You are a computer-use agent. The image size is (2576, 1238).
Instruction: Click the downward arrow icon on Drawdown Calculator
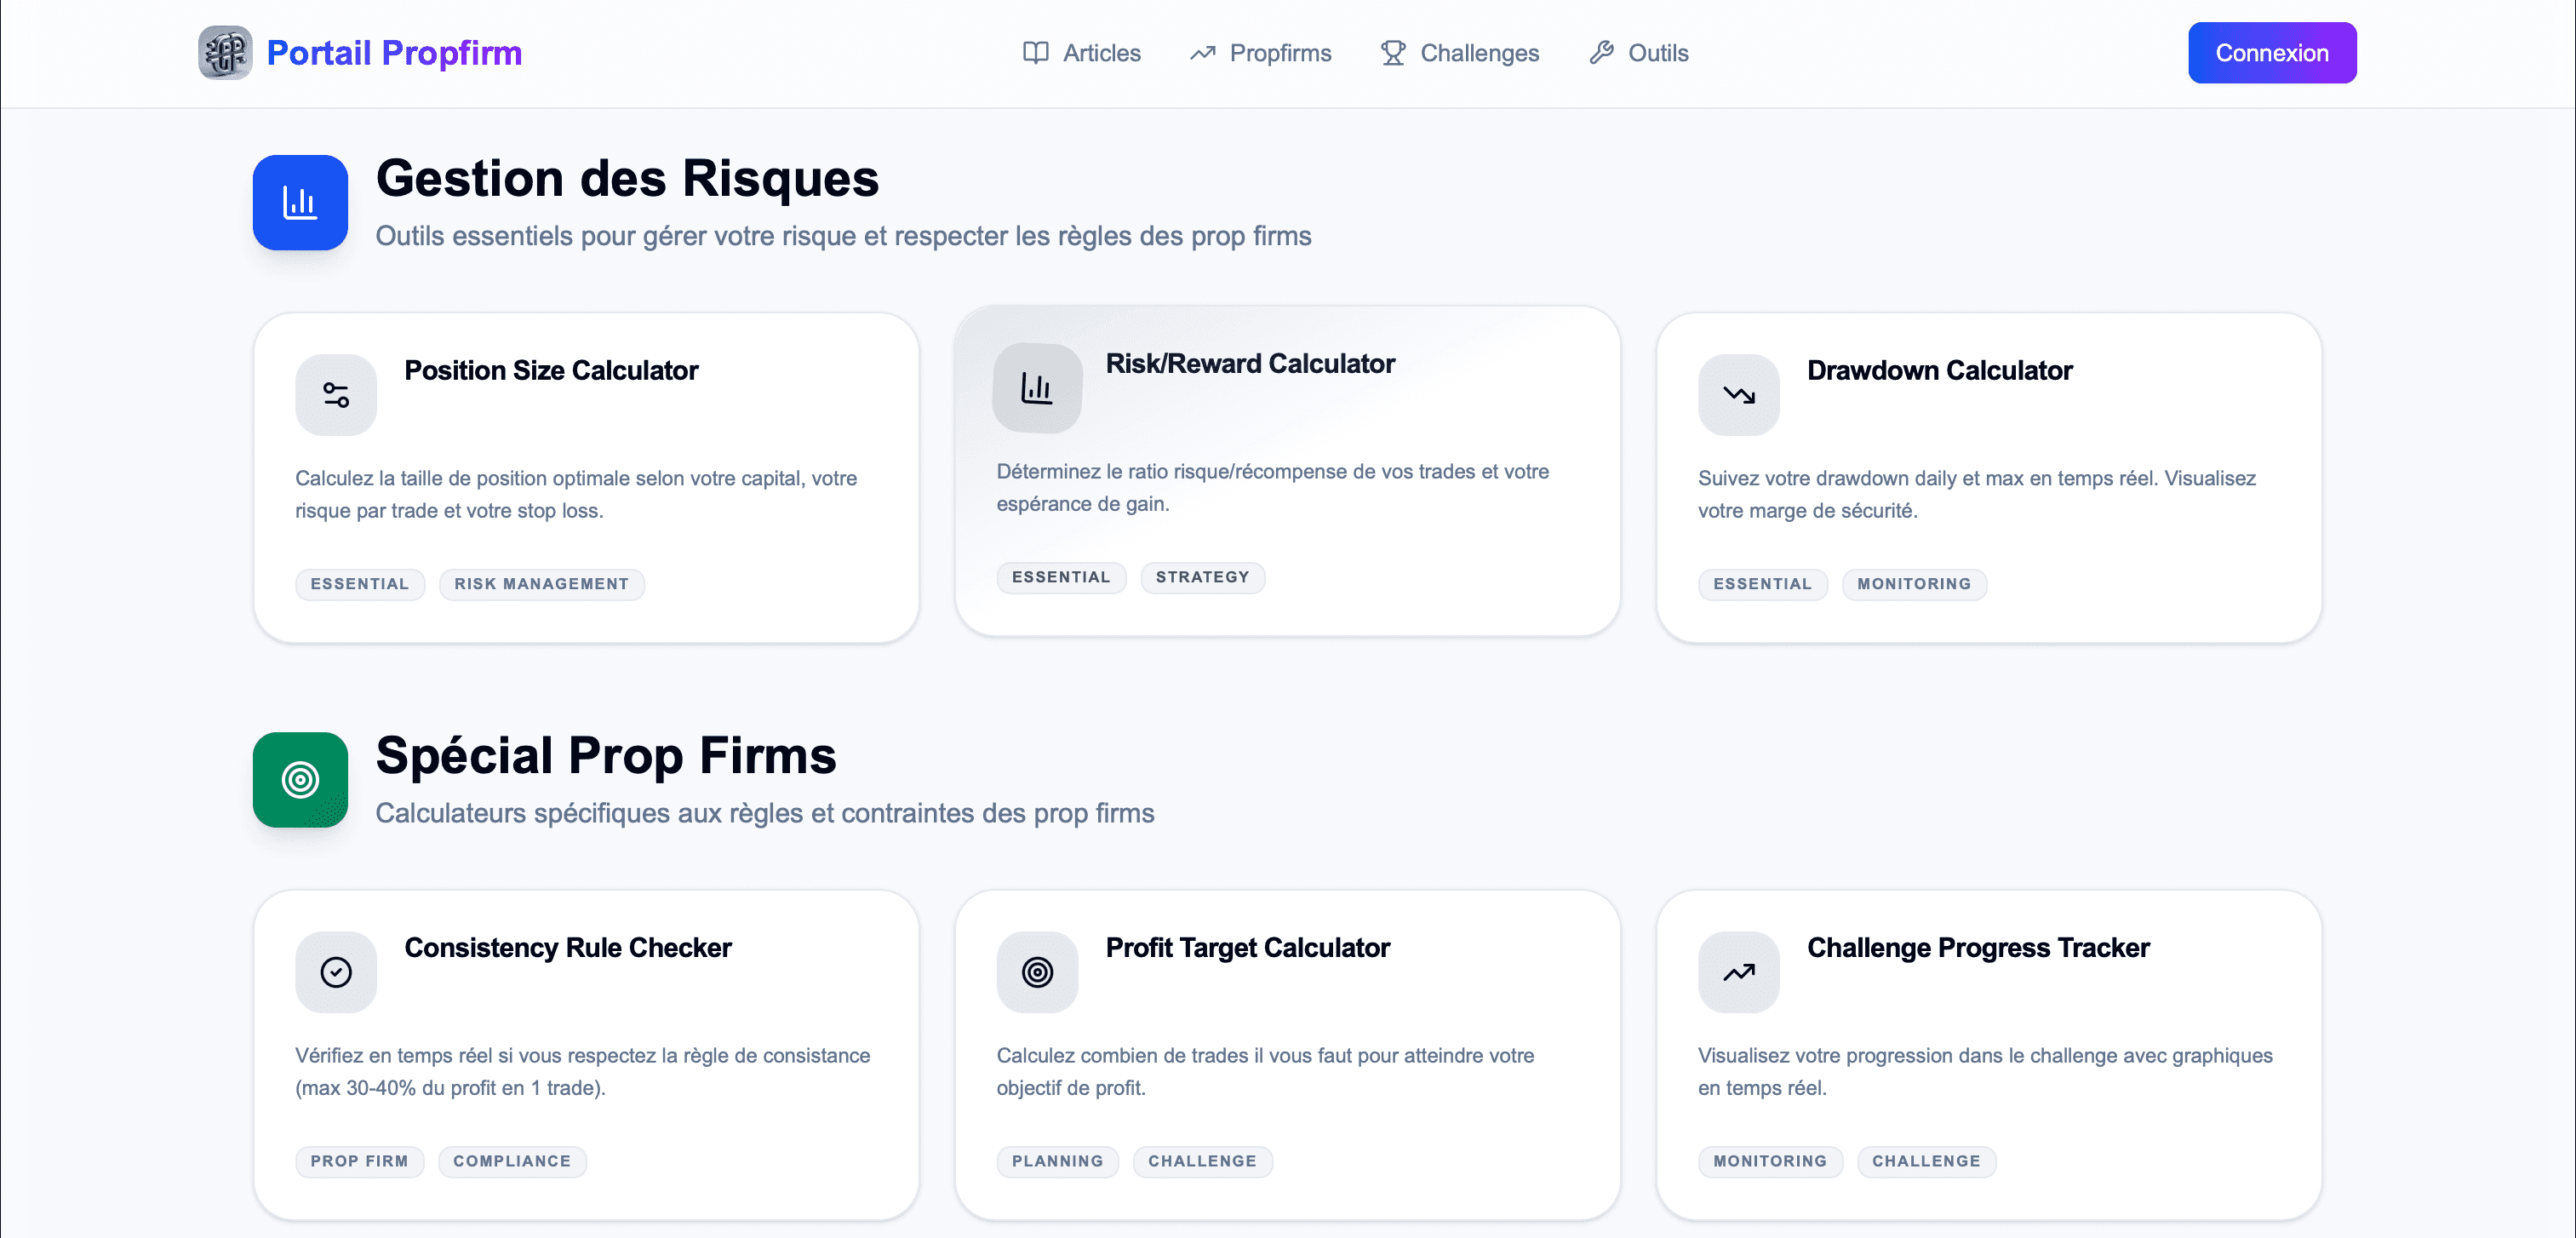(x=1738, y=394)
